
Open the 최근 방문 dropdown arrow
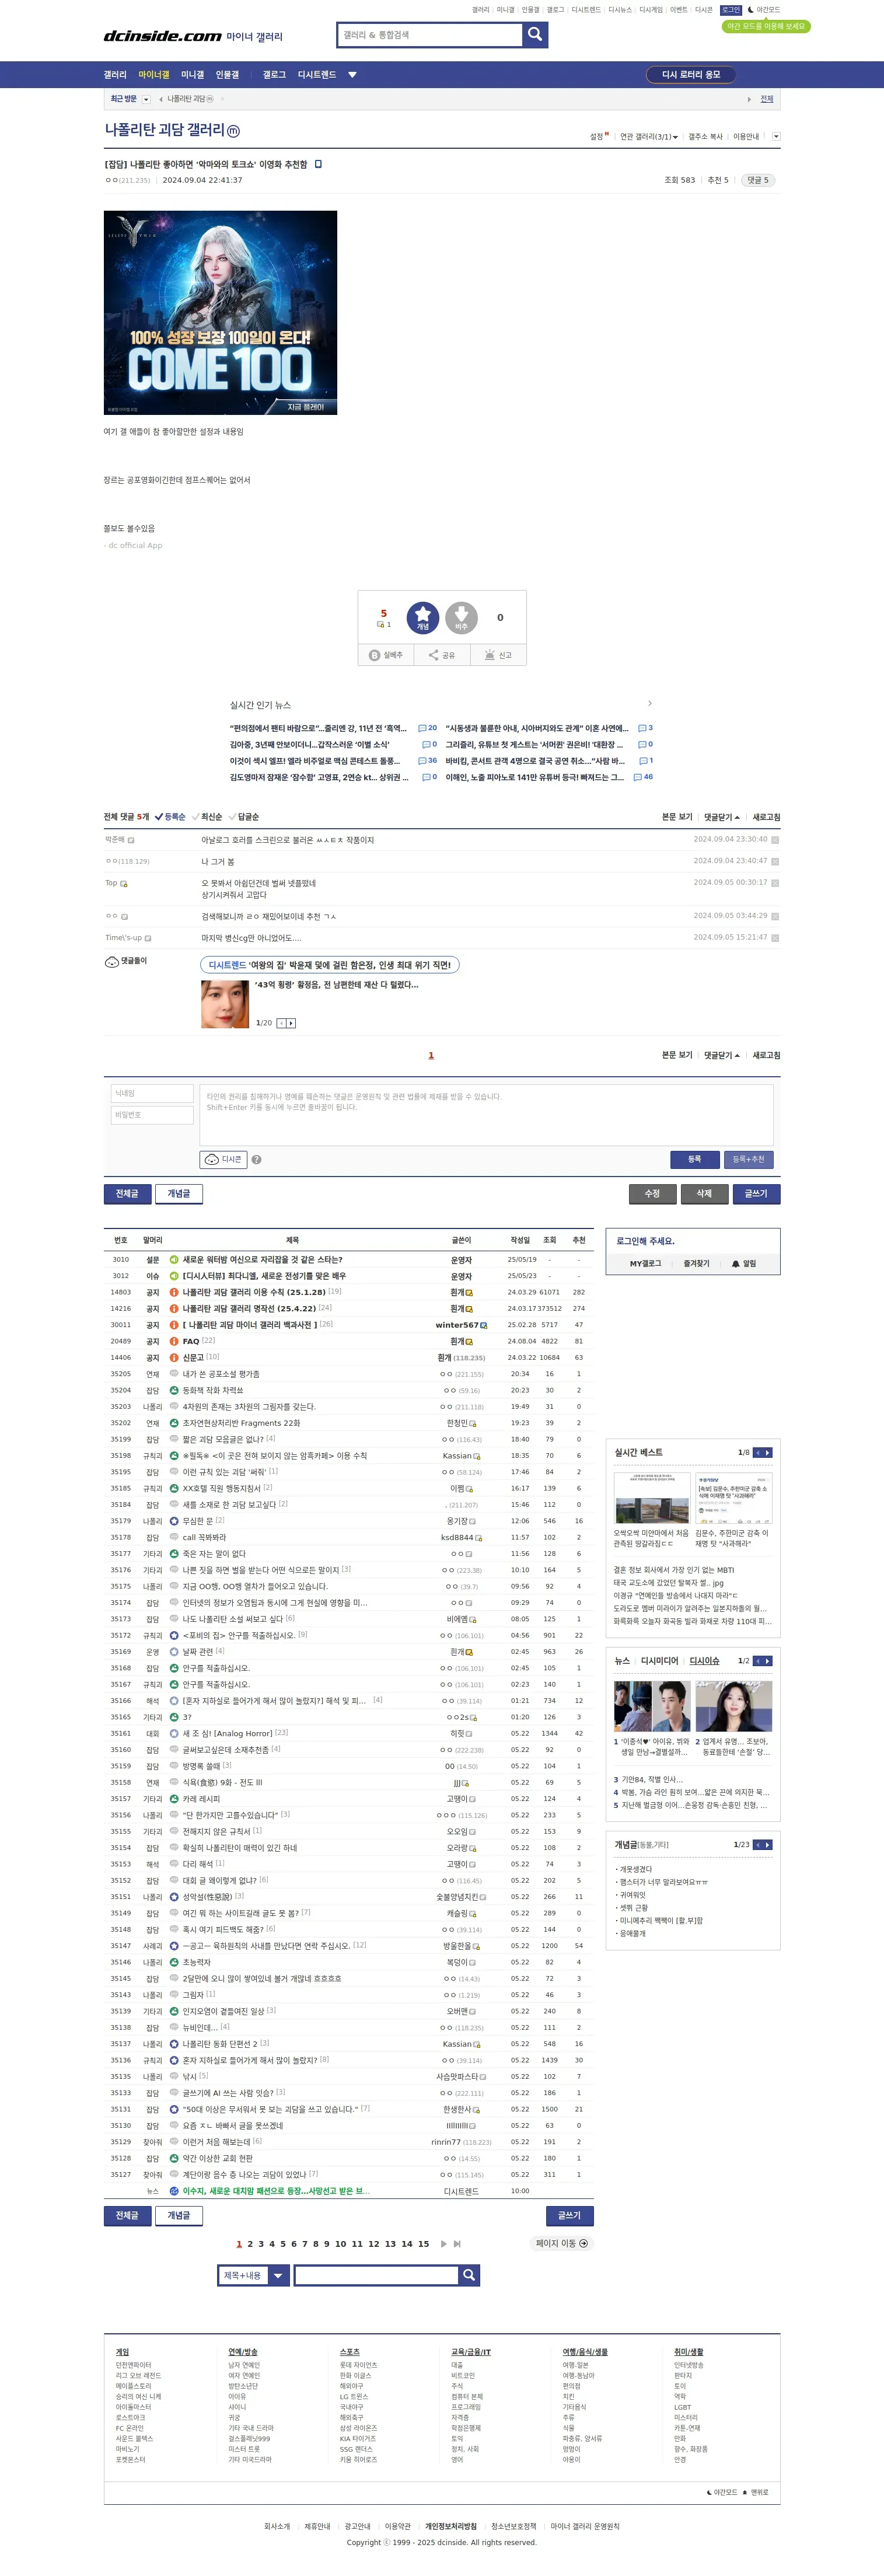coord(146,99)
